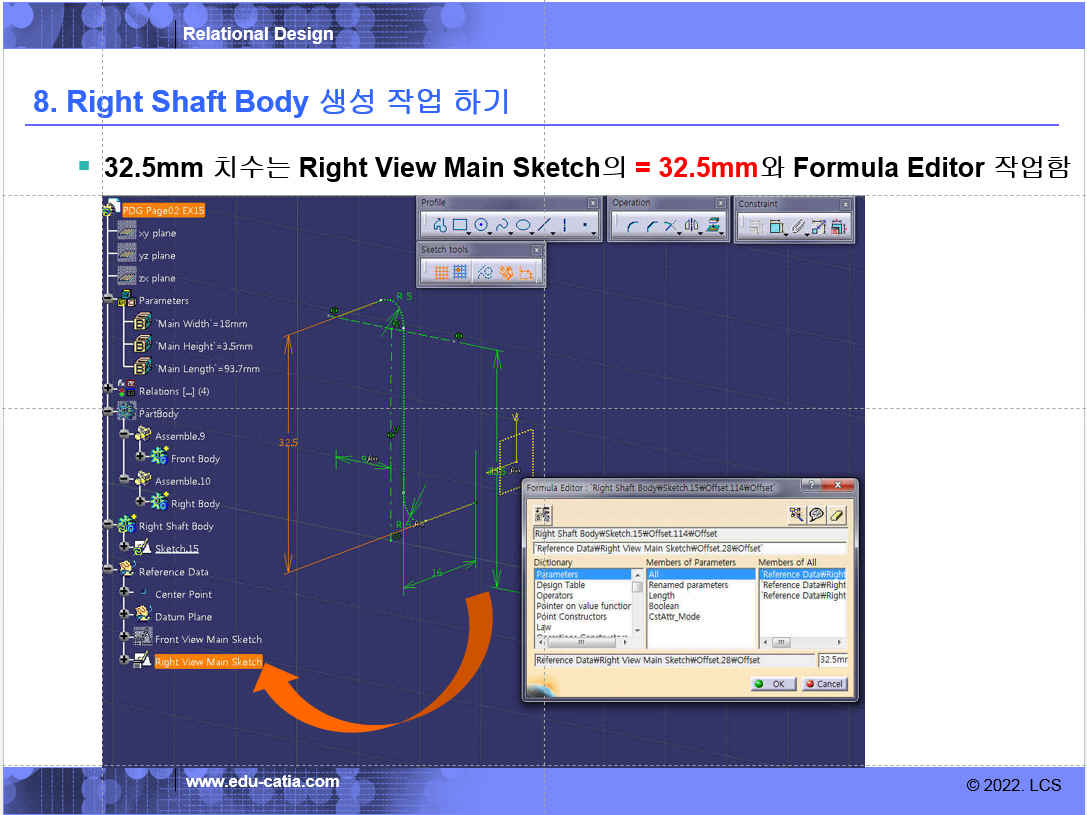Click the Dictionary list horizontal scrollbar
This screenshot has height=815, width=1087.
[x=582, y=642]
